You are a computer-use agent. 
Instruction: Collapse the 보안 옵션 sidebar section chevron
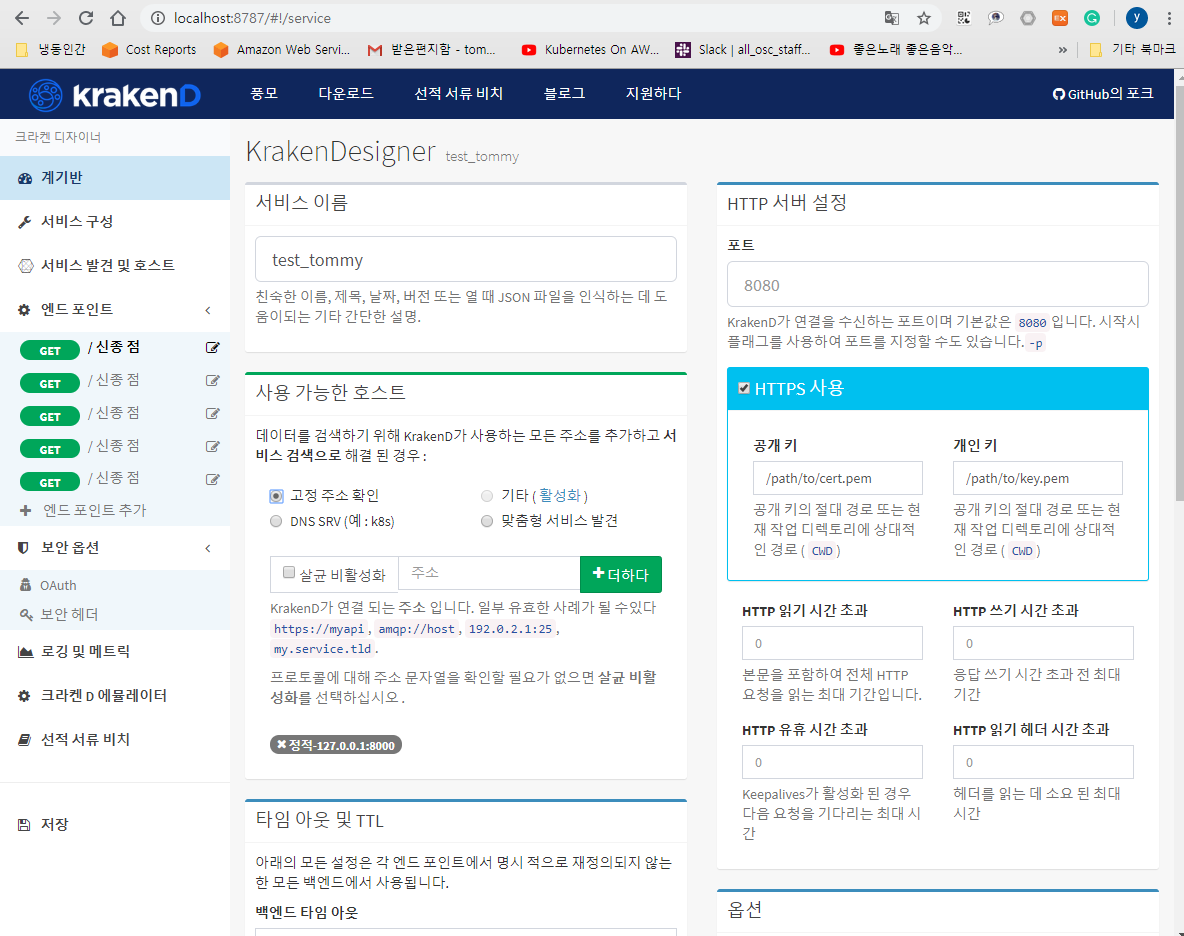208,549
